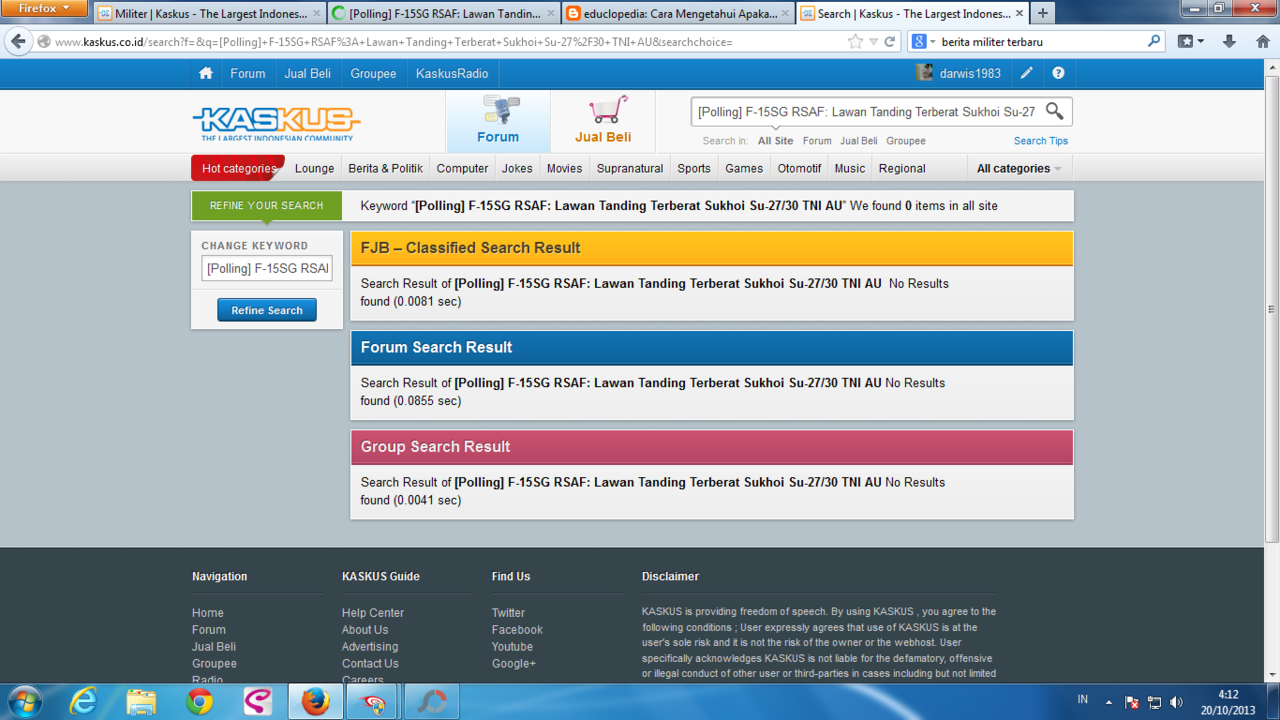Open network icon in system tray

click(1154, 702)
